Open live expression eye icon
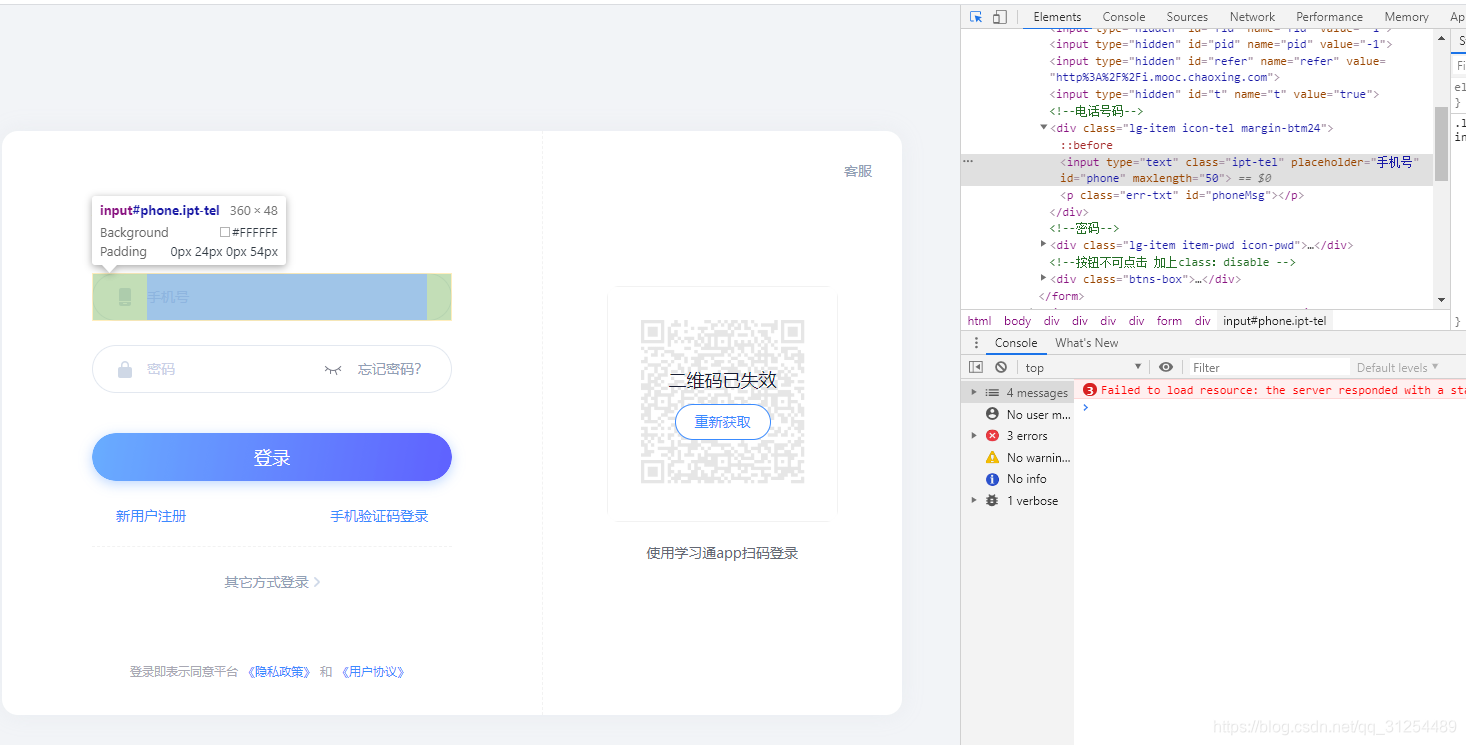1466x745 pixels. click(x=1166, y=367)
